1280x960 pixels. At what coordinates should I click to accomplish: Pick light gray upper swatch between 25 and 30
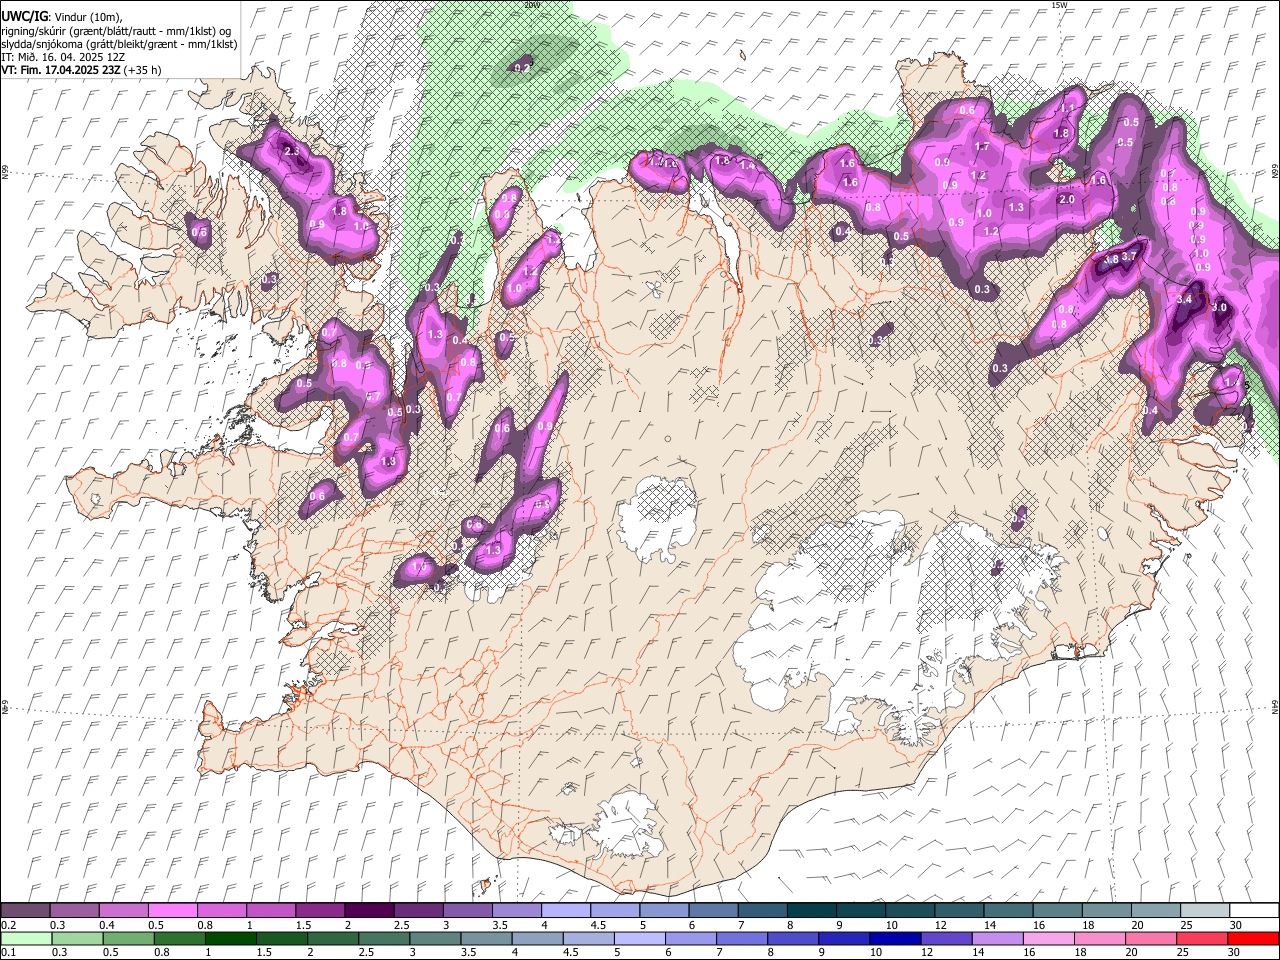(1203, 910)
